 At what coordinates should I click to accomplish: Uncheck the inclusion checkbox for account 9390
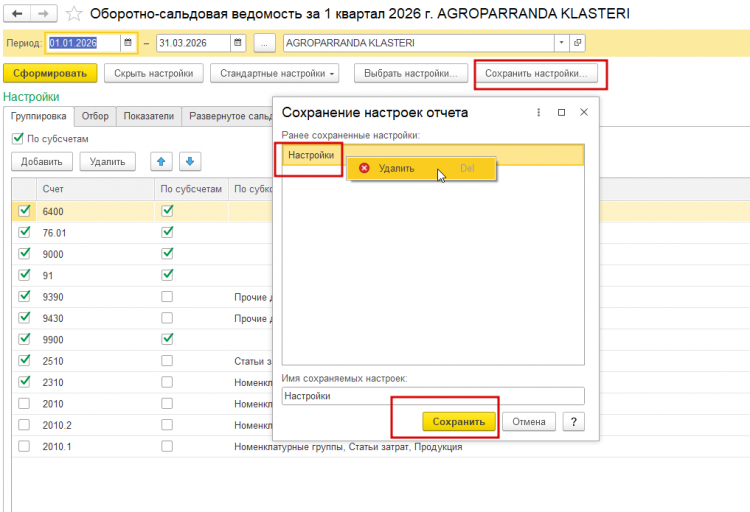click(x=24, y=297)
